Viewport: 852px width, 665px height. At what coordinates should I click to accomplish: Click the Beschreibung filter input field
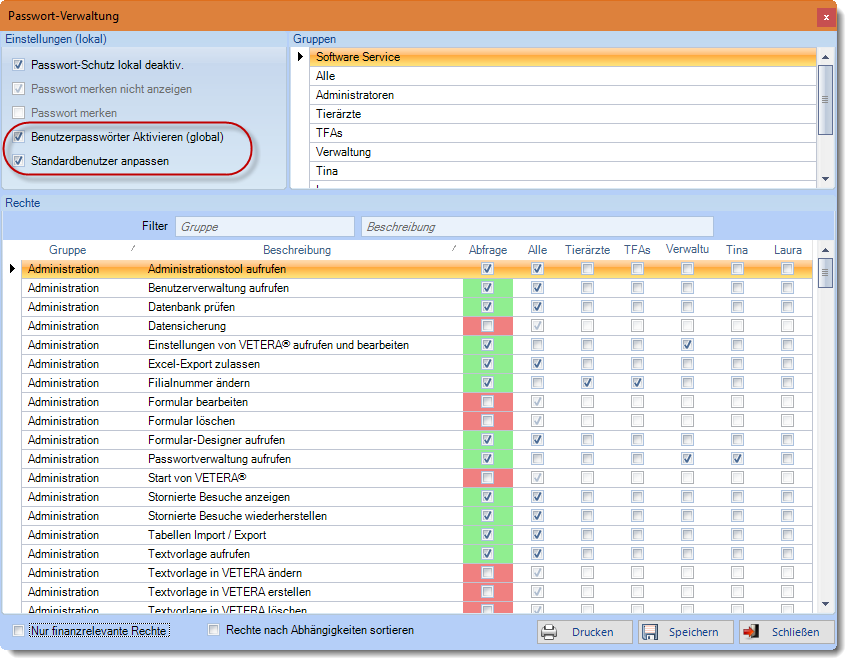[x=537, y=227]
